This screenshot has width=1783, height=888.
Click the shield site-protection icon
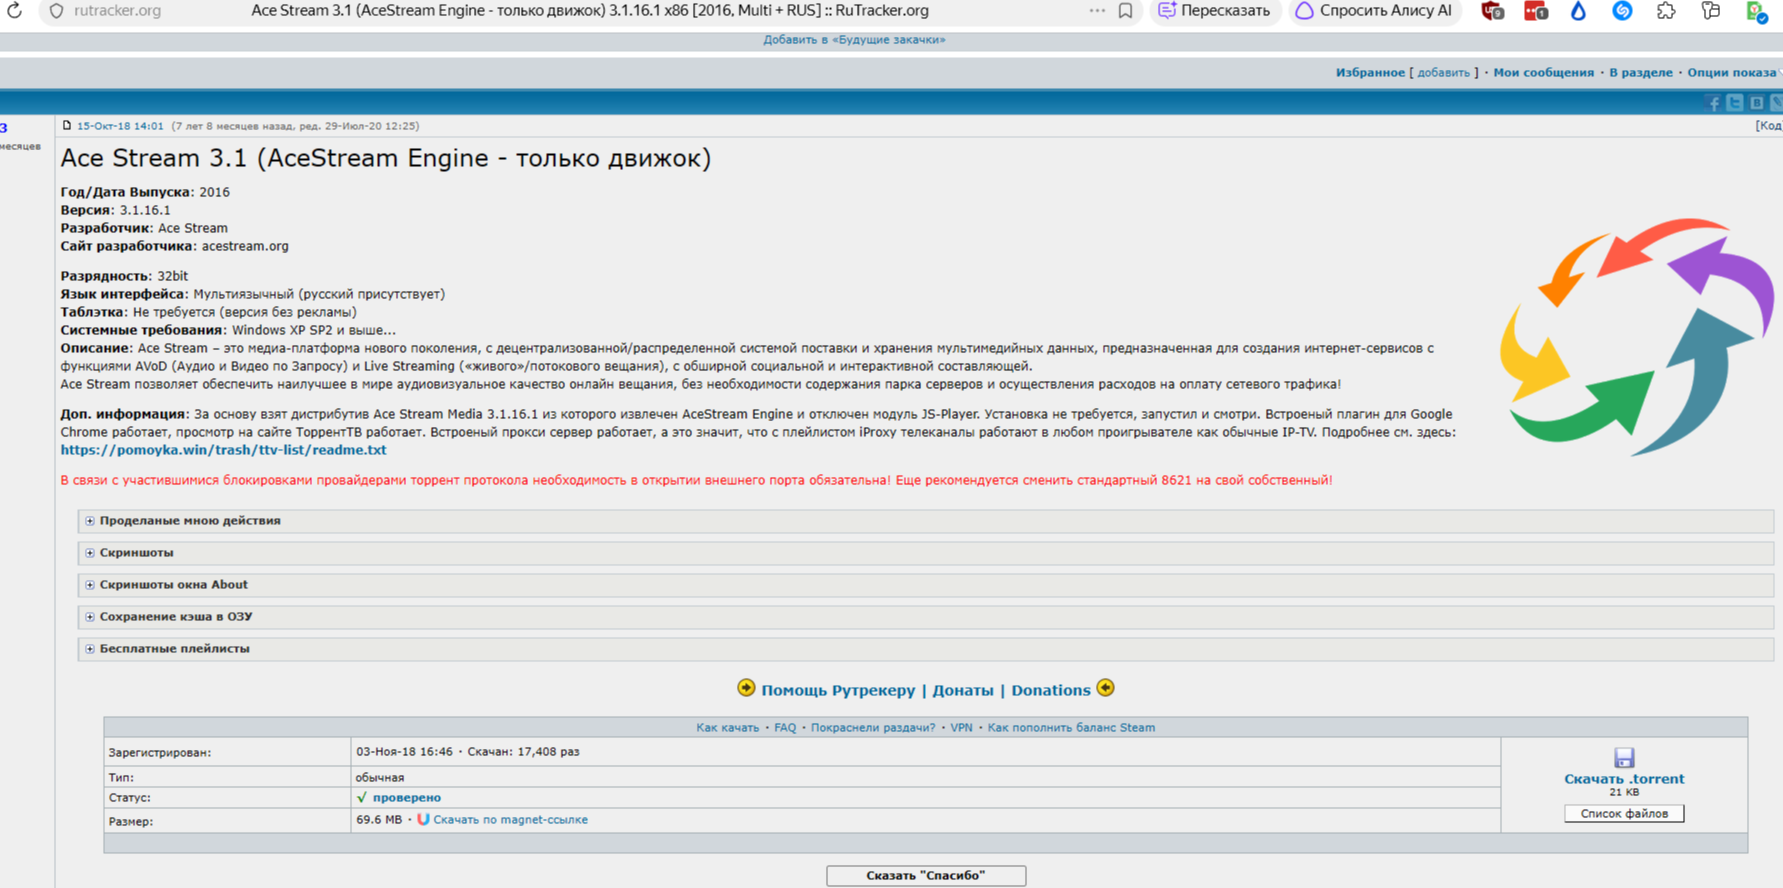click(x=57, y=11)
